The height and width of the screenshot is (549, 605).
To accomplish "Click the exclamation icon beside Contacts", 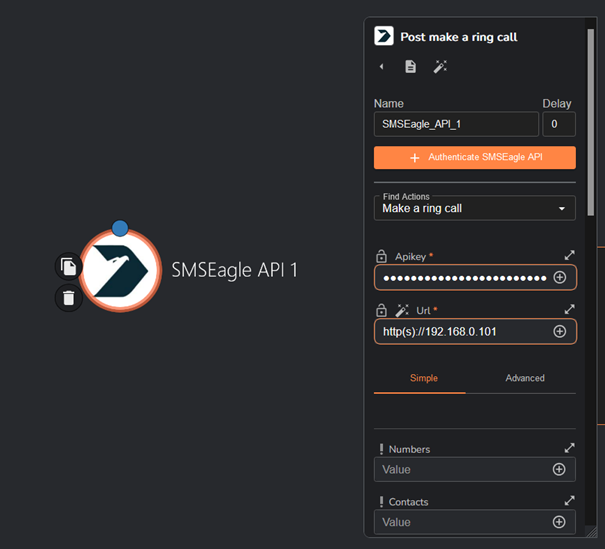I will click(x=381, y=502).
